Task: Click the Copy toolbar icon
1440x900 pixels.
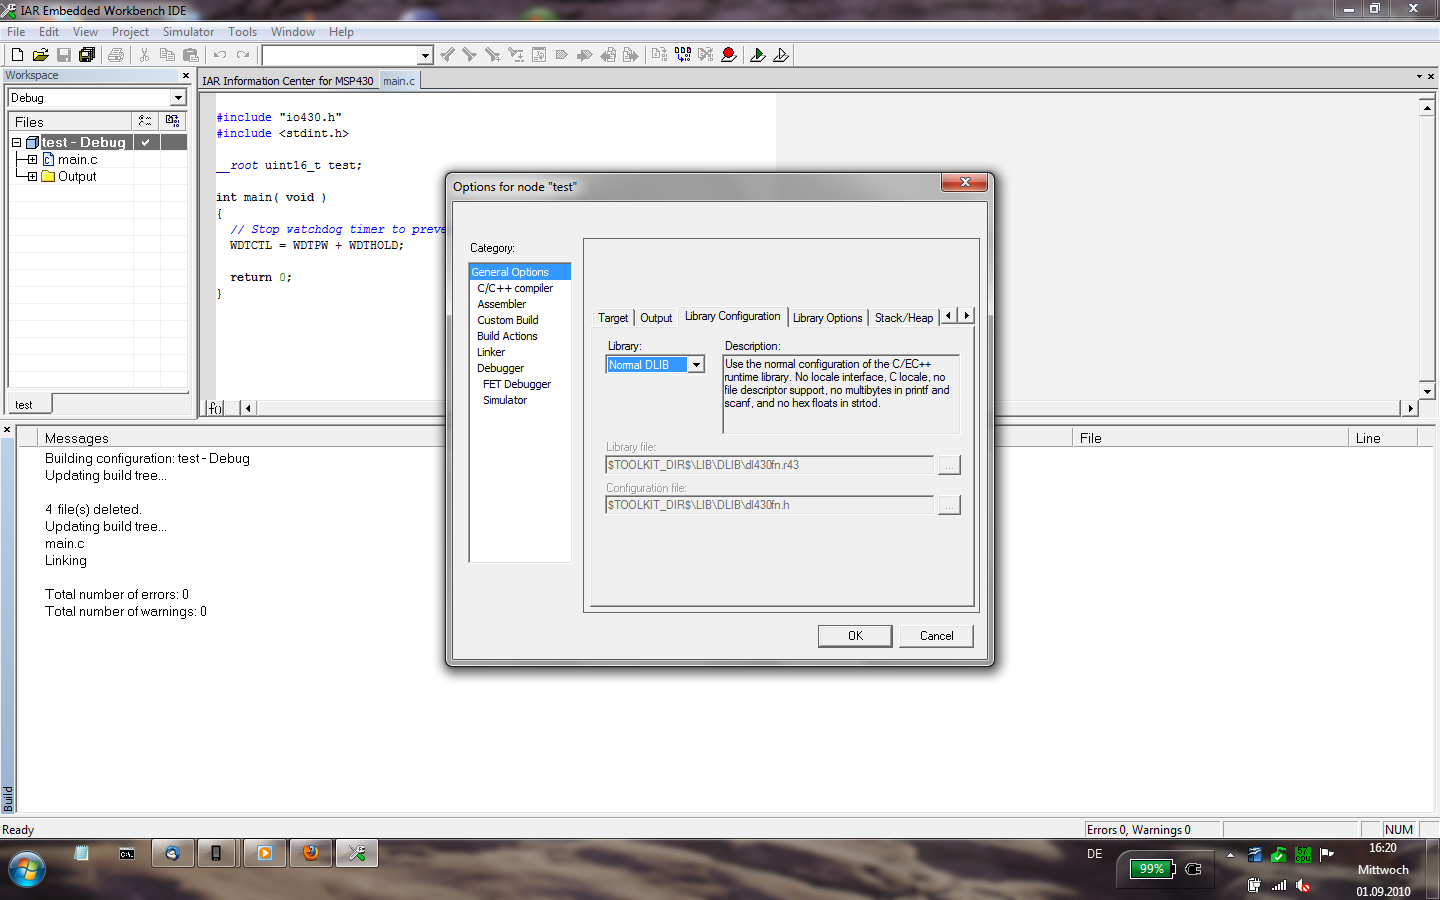Action: click(167, 55)
